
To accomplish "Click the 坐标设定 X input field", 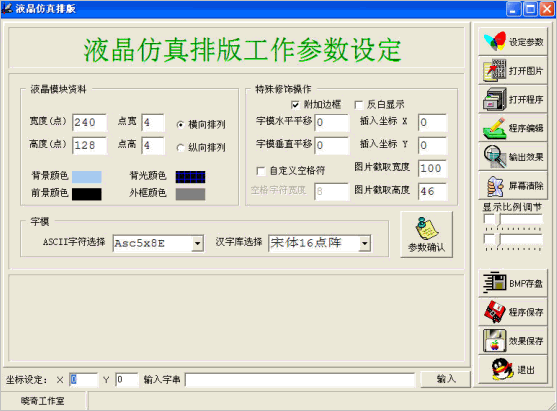I will (x=83, y=380).
